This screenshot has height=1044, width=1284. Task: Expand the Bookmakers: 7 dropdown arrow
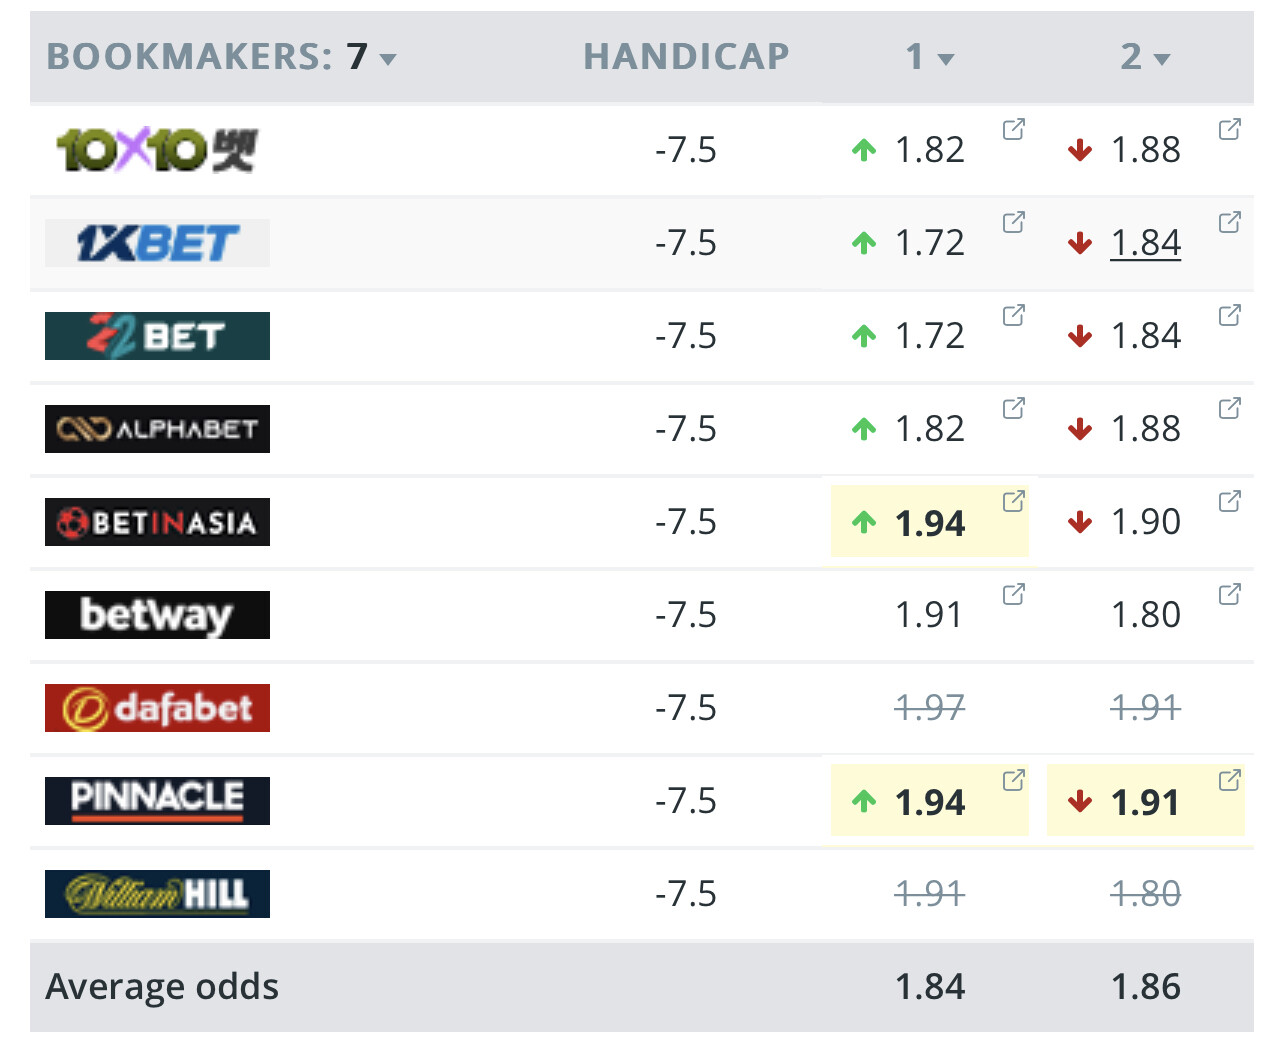pyautogui.click(x=388, y=59)
